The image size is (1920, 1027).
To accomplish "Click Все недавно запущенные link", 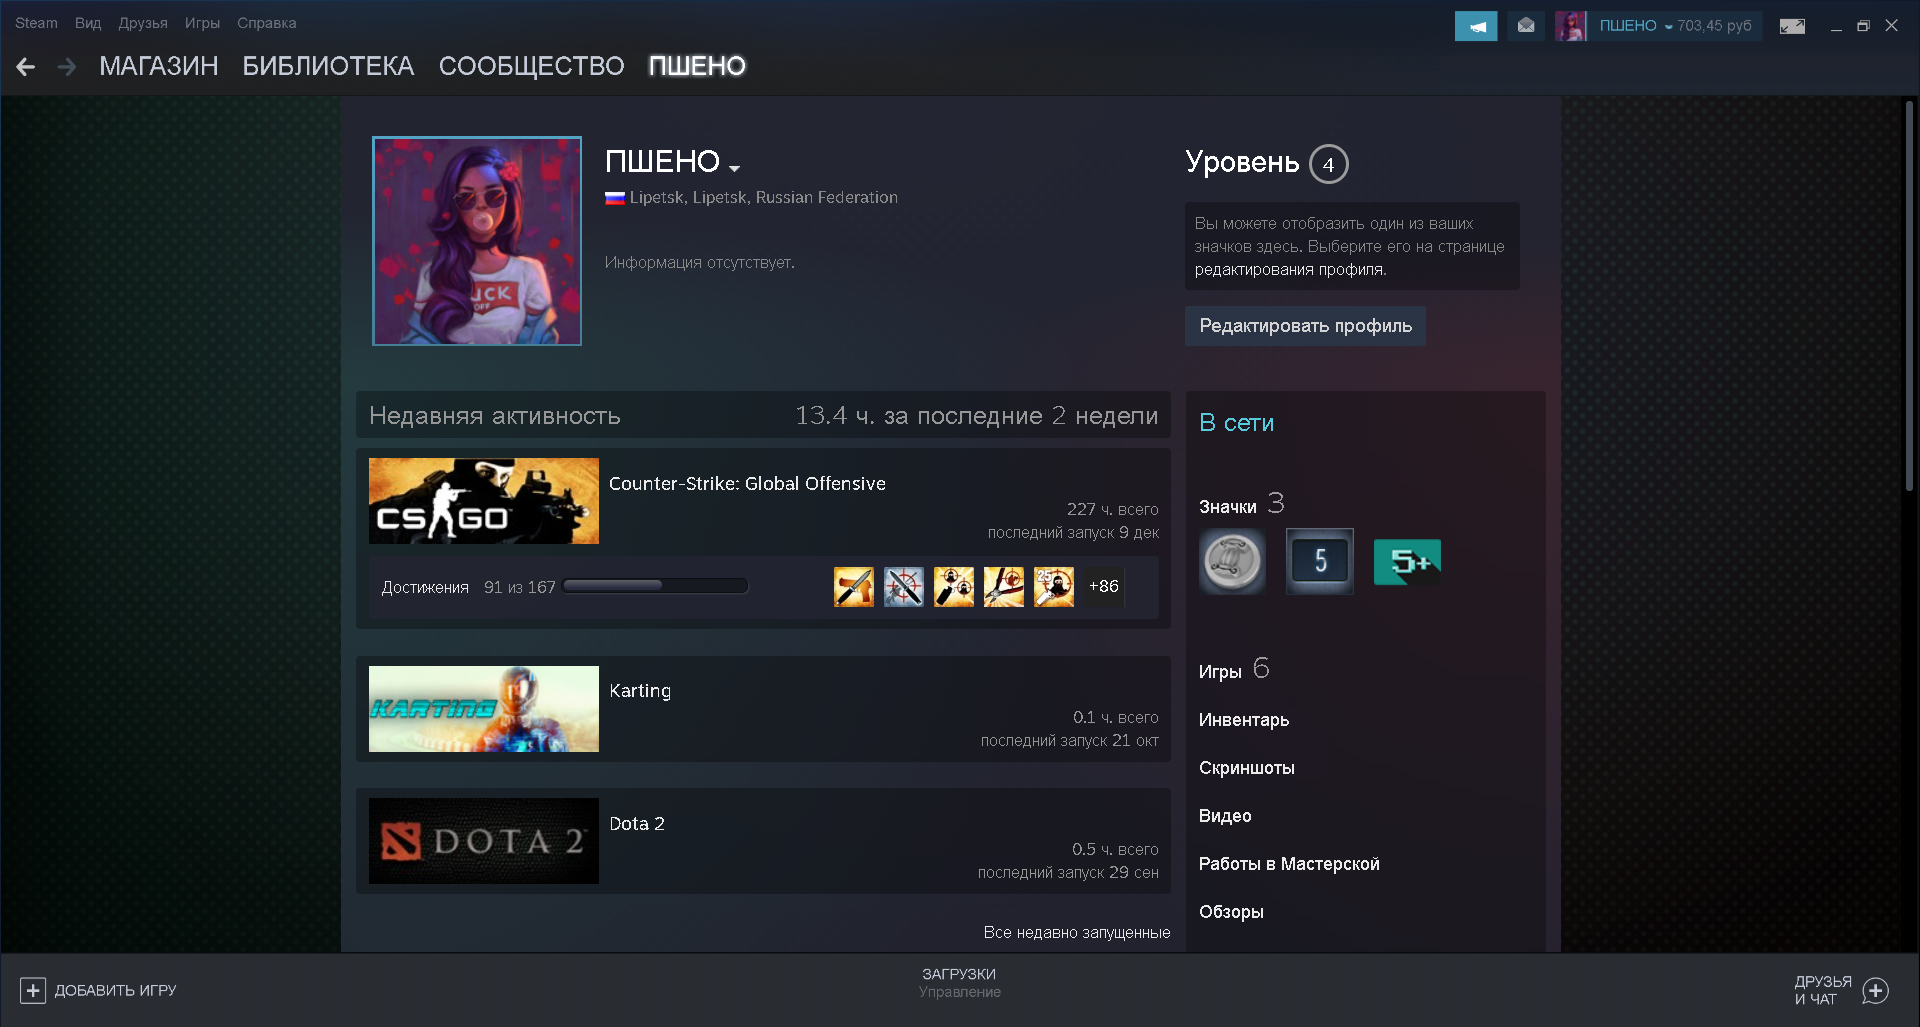I will tap(1076, 932).
